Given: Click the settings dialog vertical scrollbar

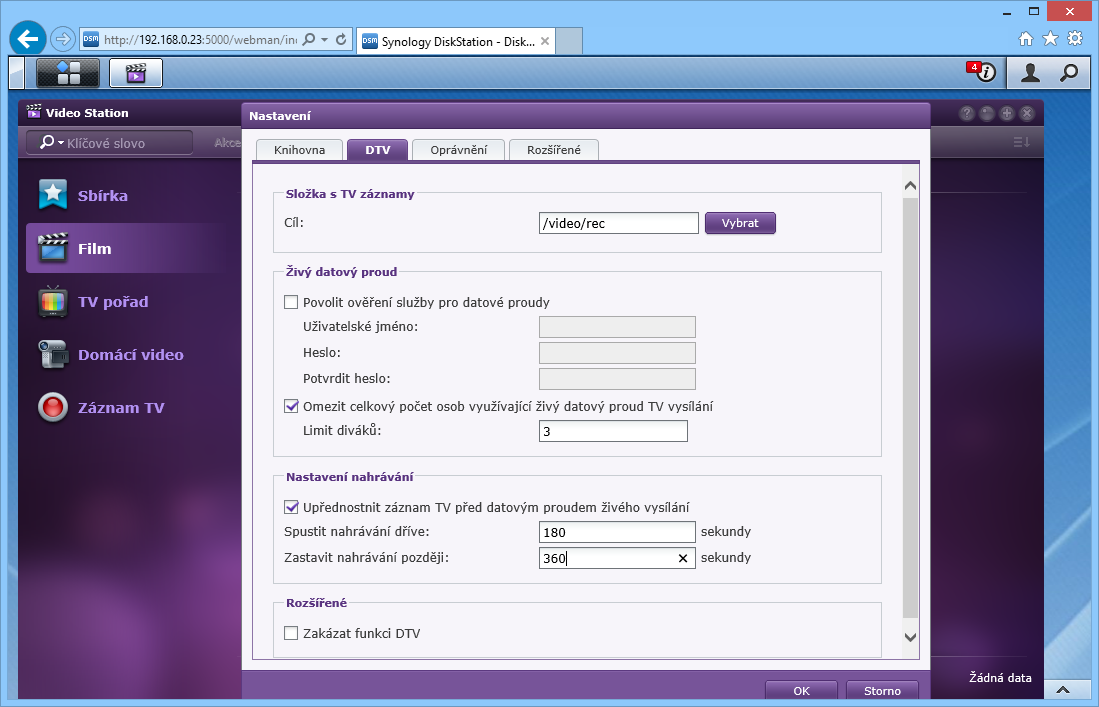Looking at the screenshot, I should [910, 400].
